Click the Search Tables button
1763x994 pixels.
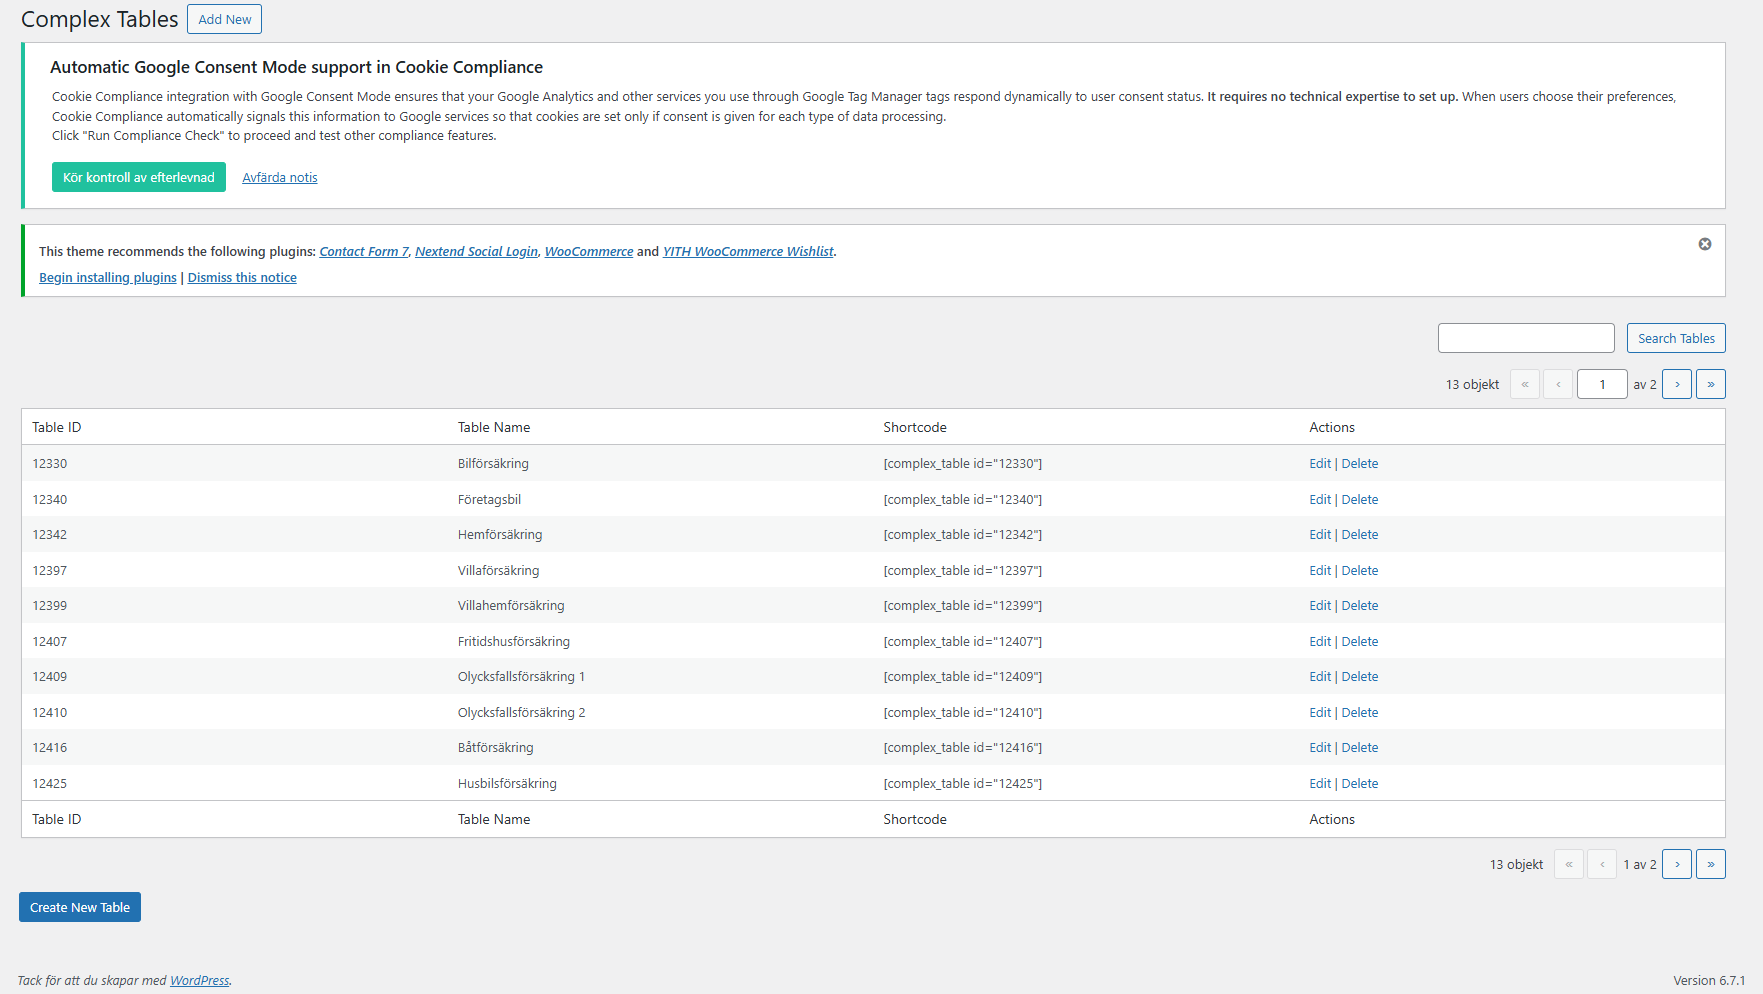(1675, 338)
